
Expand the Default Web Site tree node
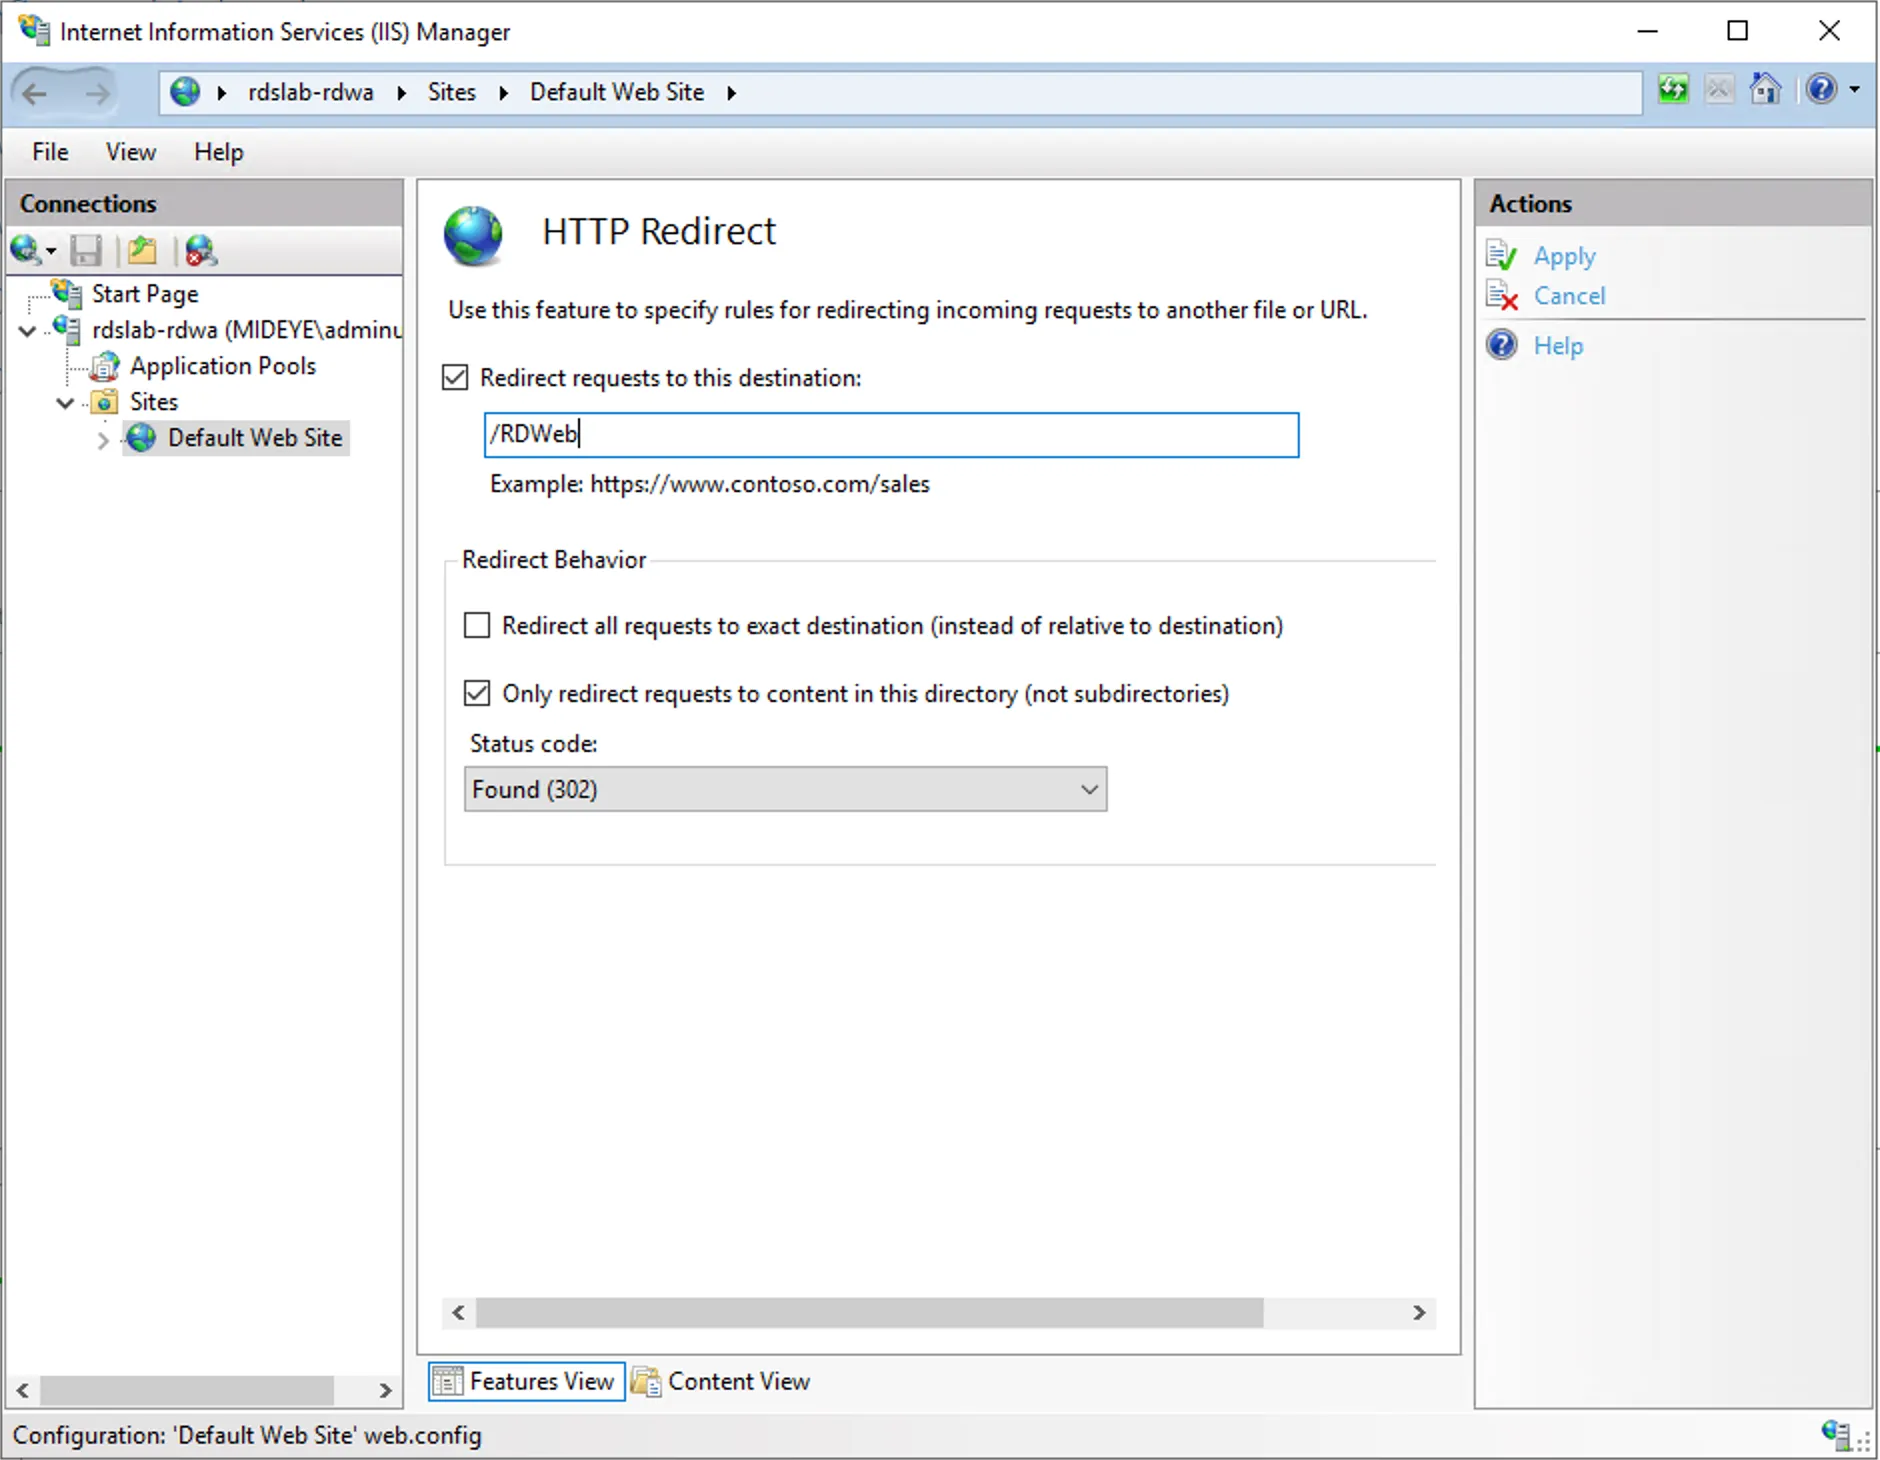103,438
